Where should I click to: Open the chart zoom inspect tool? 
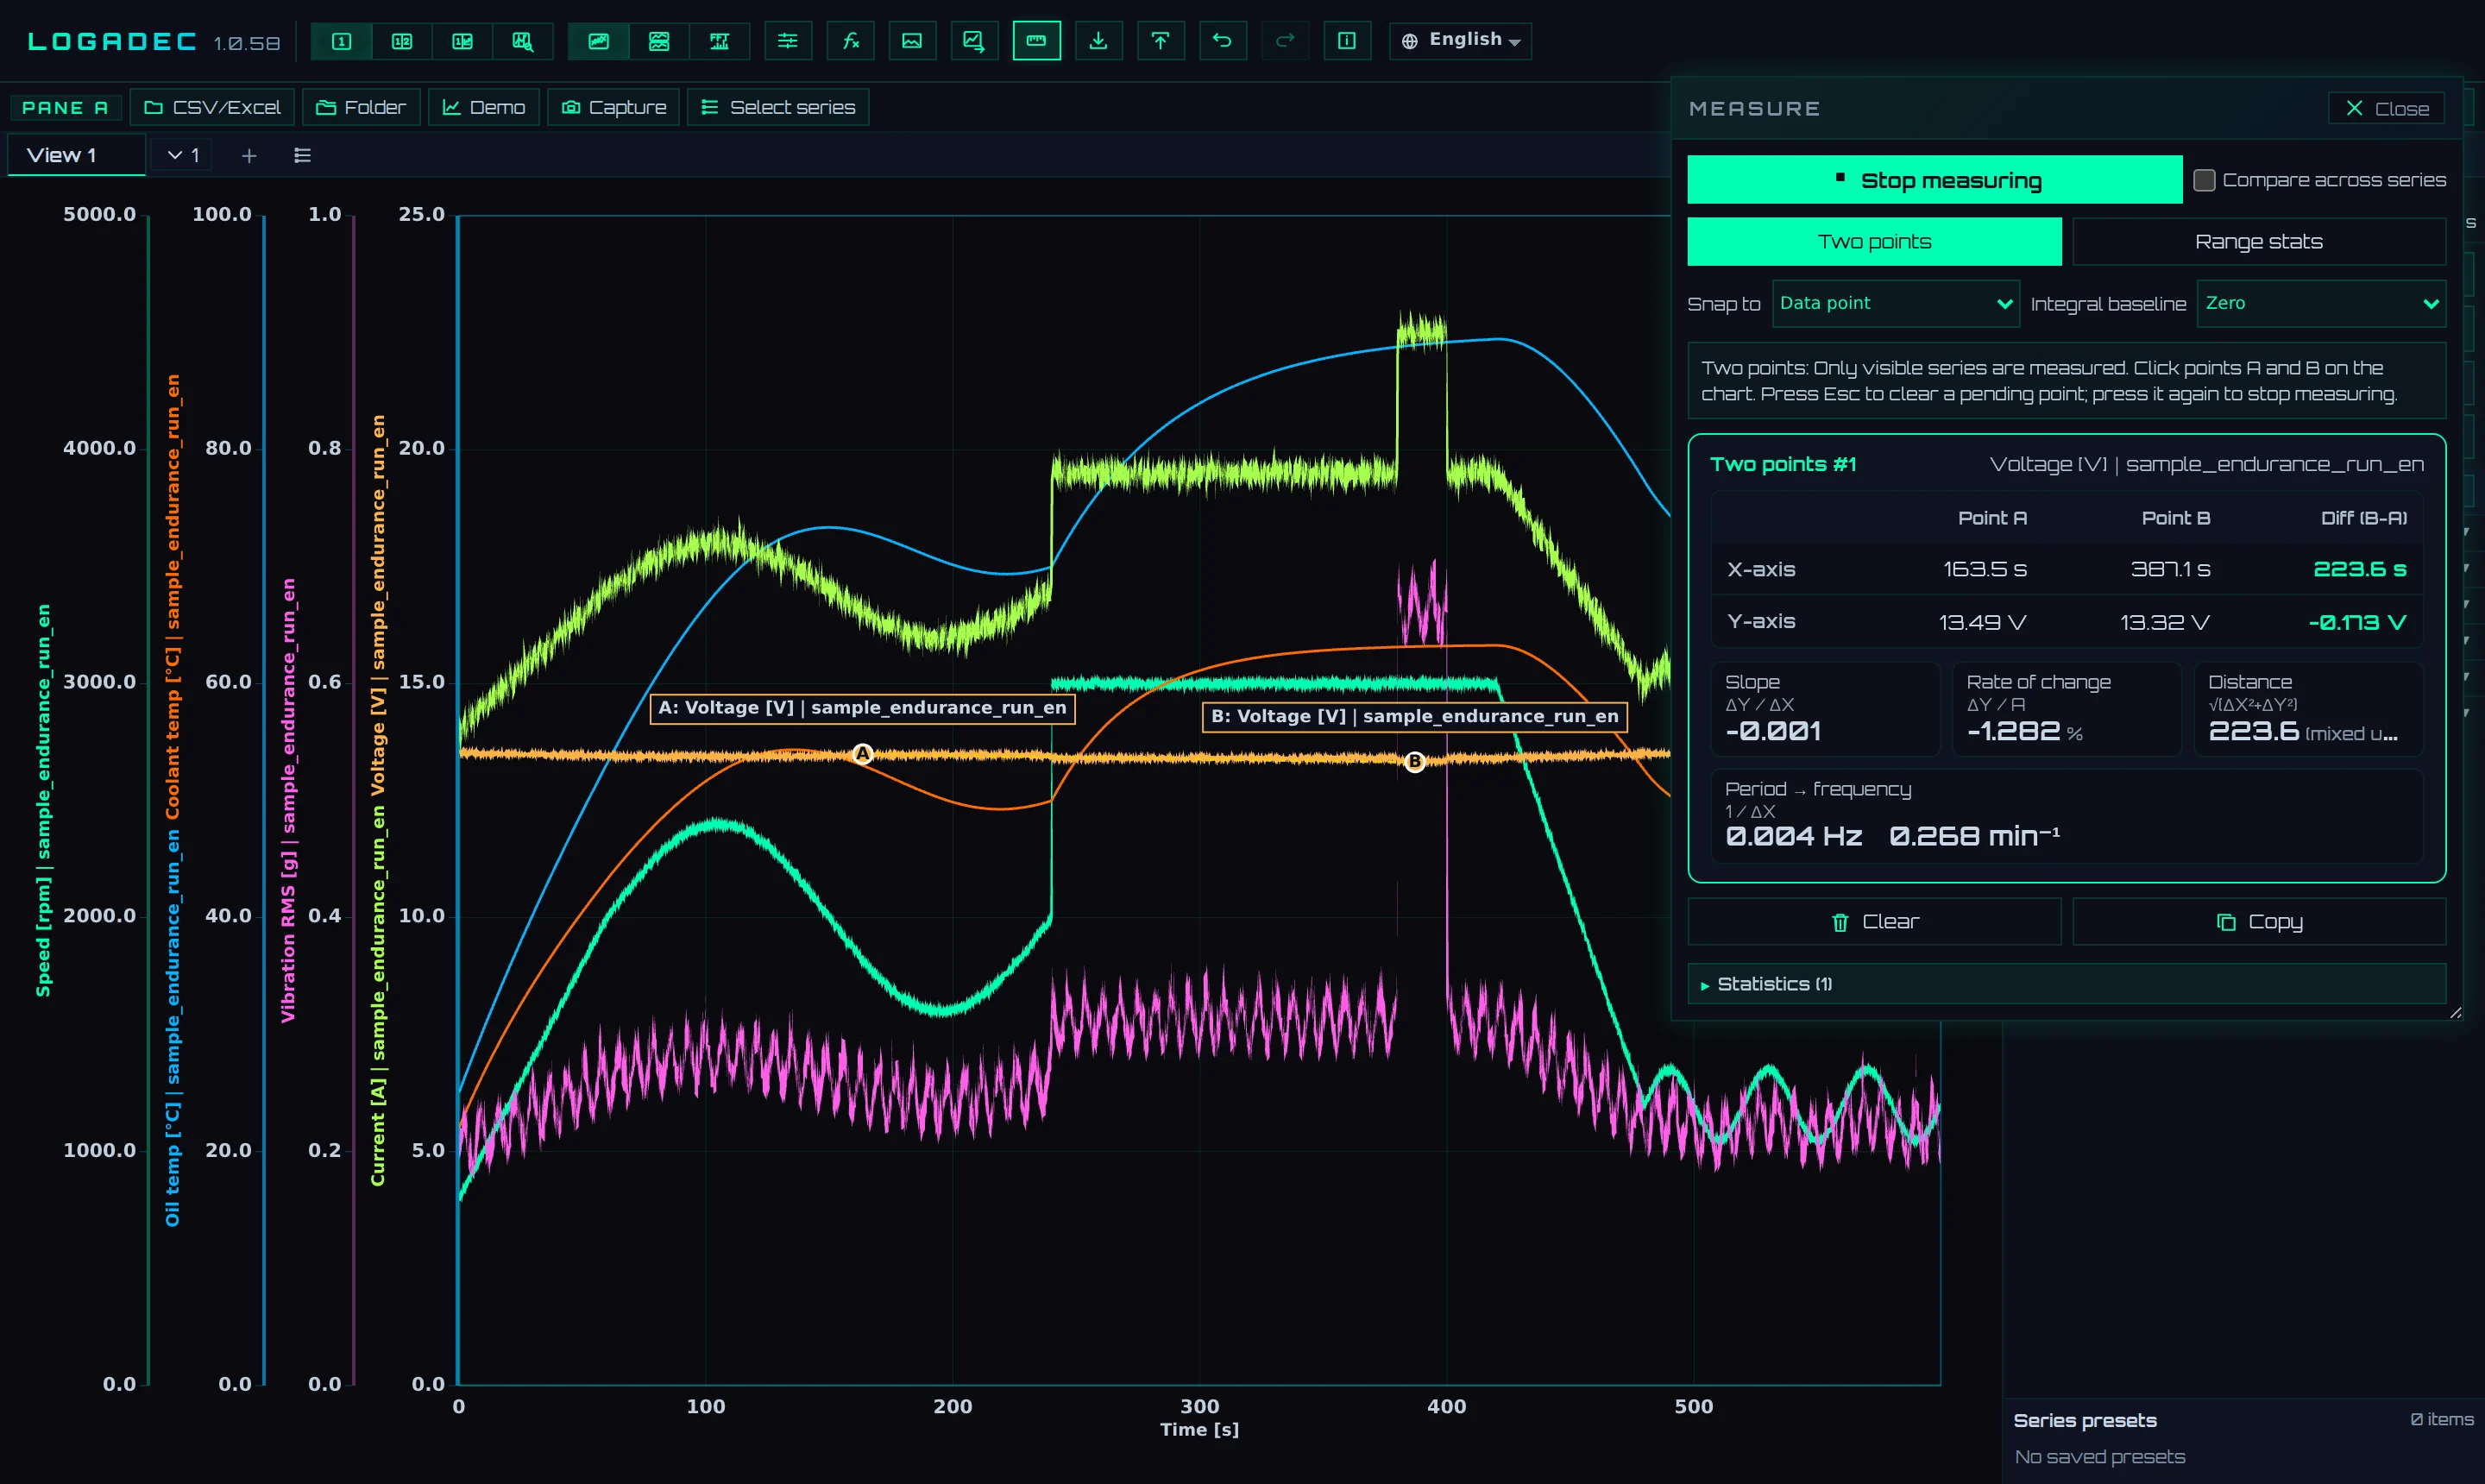pos(522,41)
